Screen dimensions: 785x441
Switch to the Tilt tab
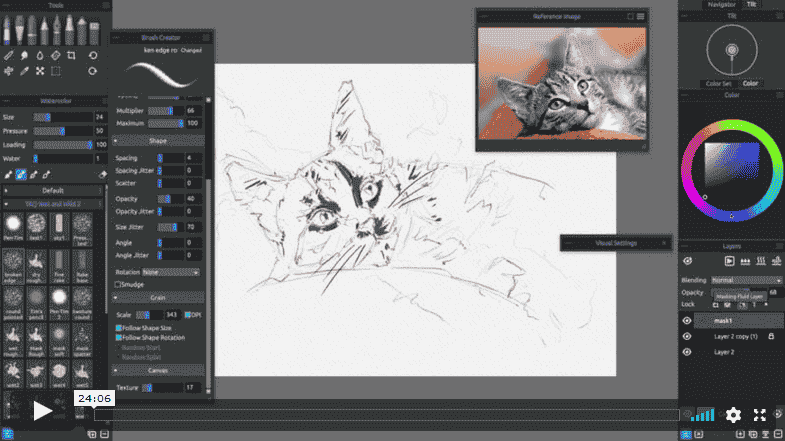751,4
